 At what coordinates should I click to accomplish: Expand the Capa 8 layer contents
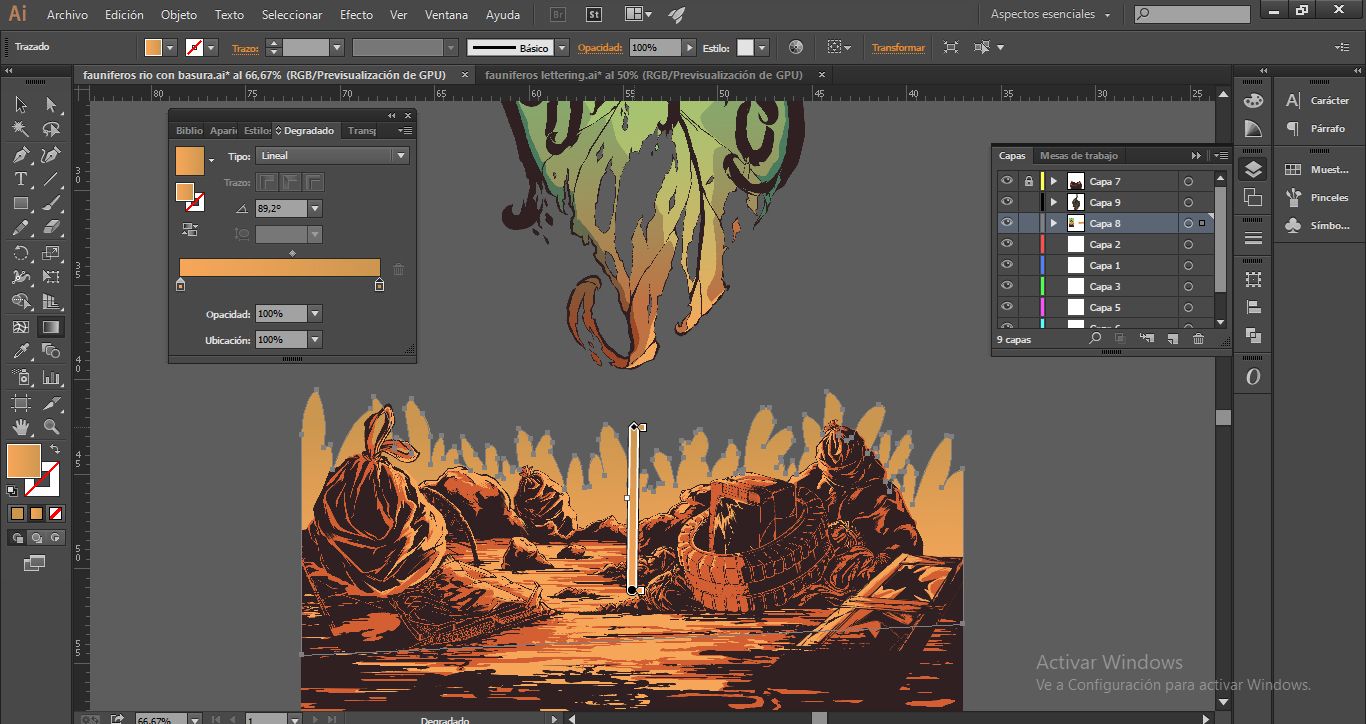pyautogui.click(x=1053, y=223)
